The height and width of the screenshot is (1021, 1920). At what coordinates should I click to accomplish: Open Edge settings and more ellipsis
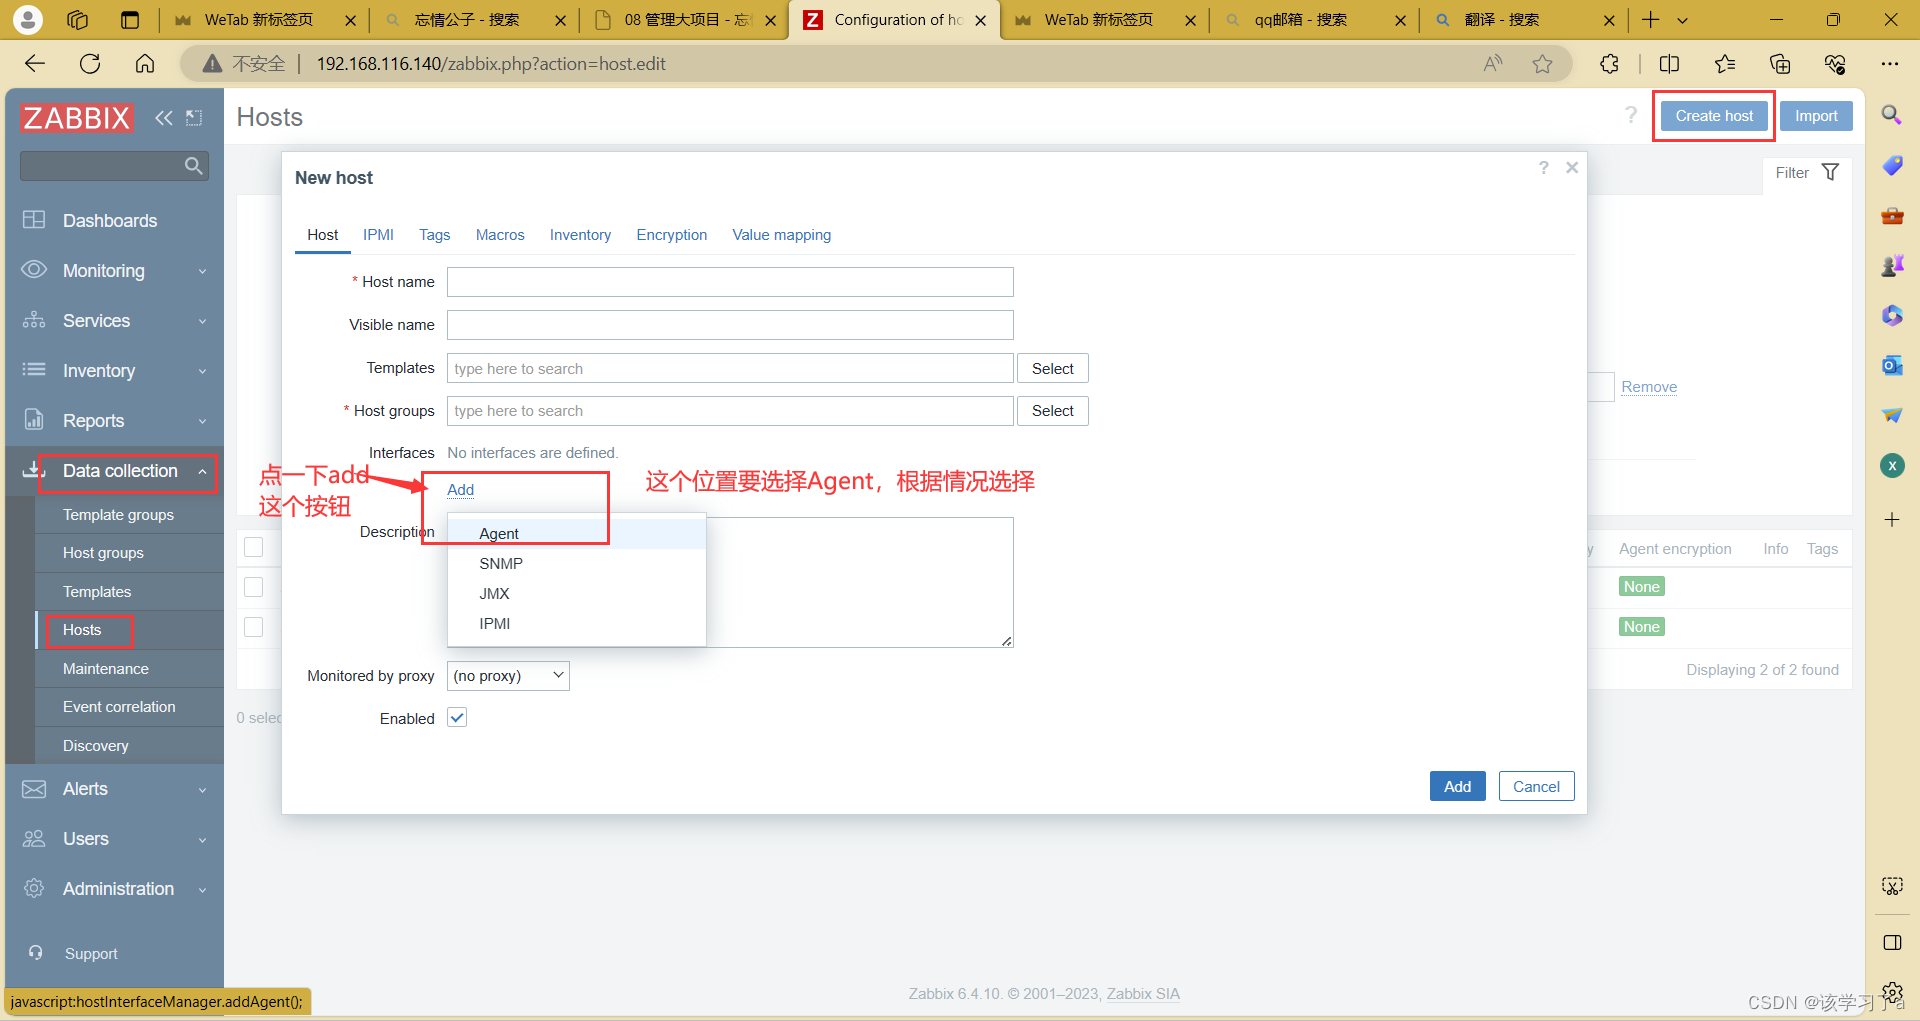coord(1889,64)
